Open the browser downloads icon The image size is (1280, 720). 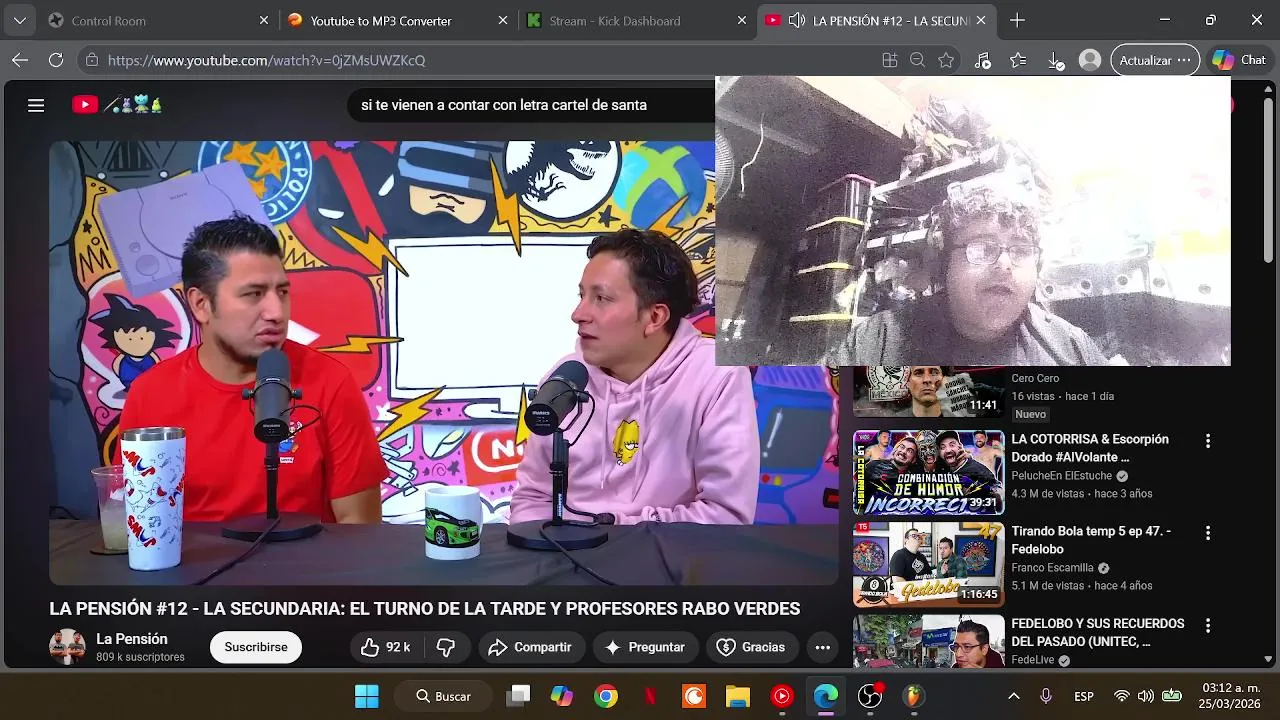1055,60
